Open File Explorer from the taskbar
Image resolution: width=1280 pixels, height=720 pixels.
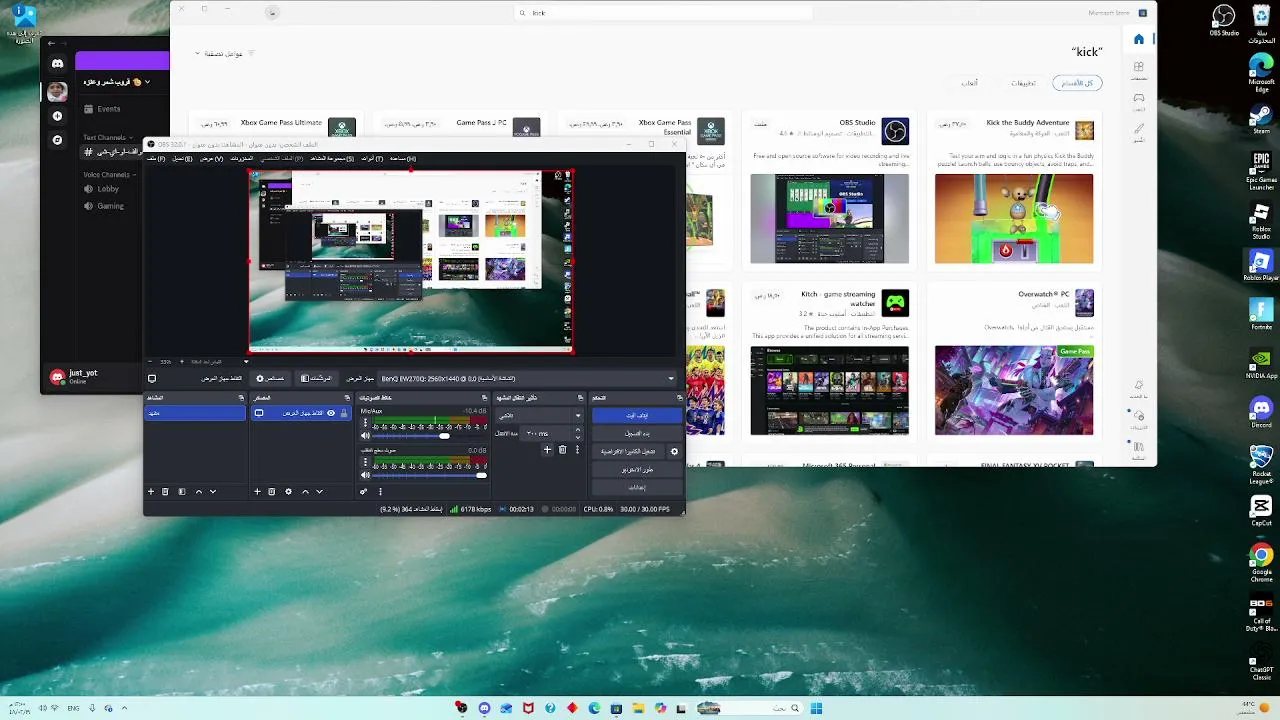click(638, 708)
